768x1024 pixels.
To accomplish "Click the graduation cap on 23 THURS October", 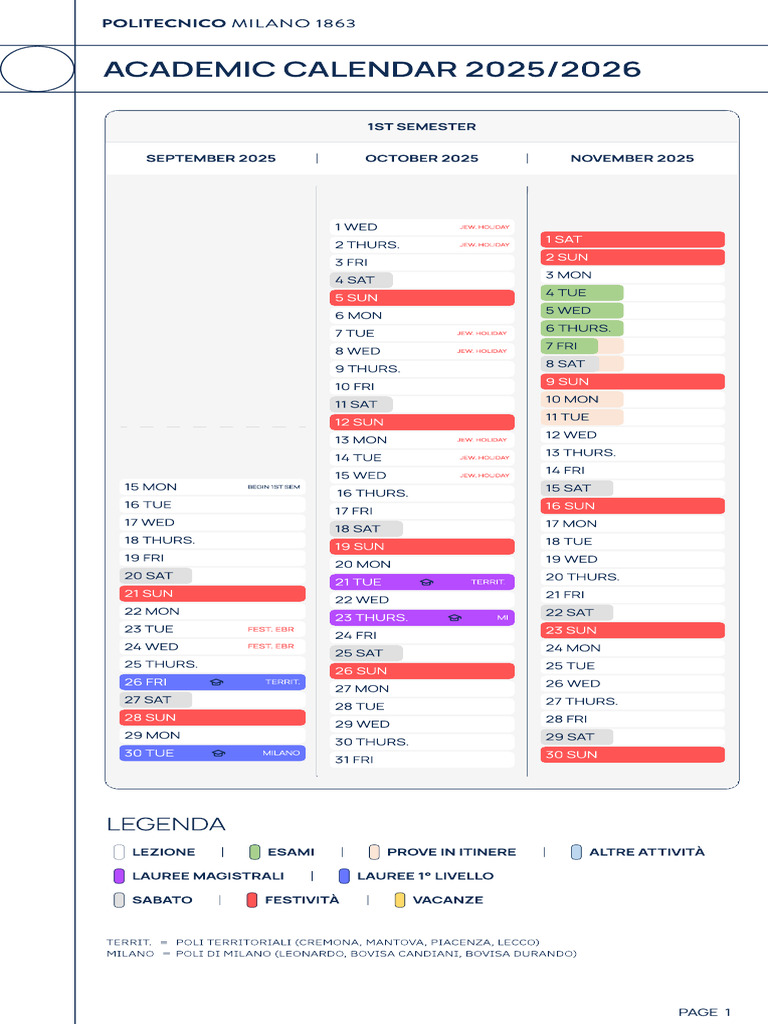I will (x=455, y=618).
